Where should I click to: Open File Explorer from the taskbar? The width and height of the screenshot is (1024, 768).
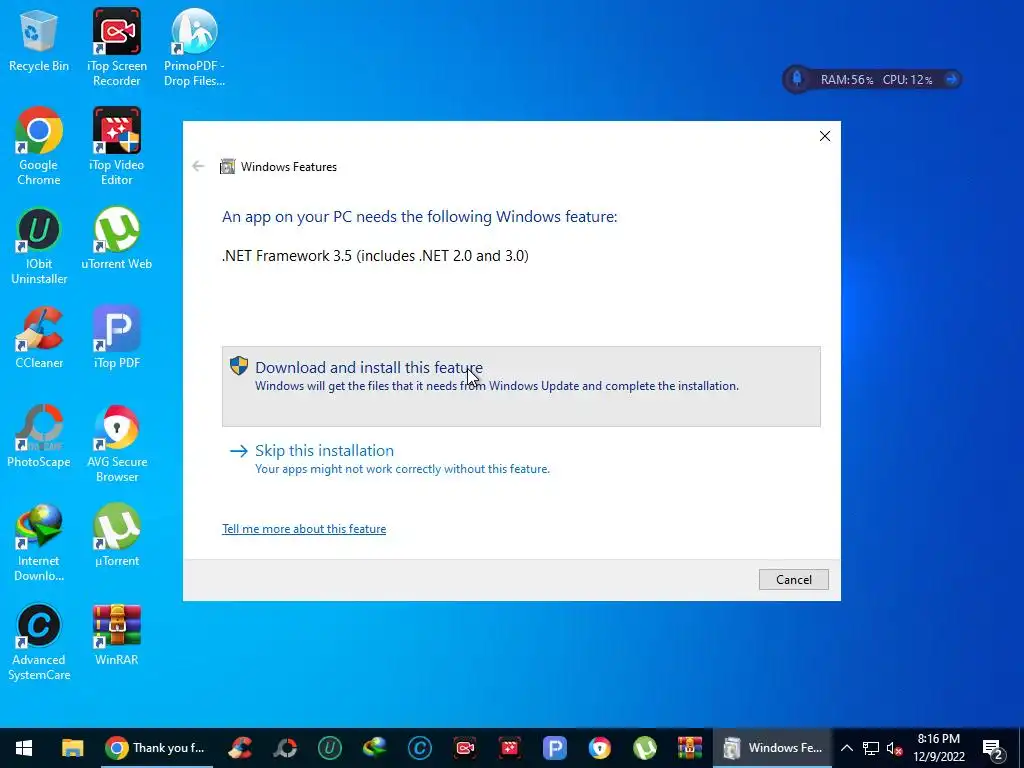[x=72, y=748]
